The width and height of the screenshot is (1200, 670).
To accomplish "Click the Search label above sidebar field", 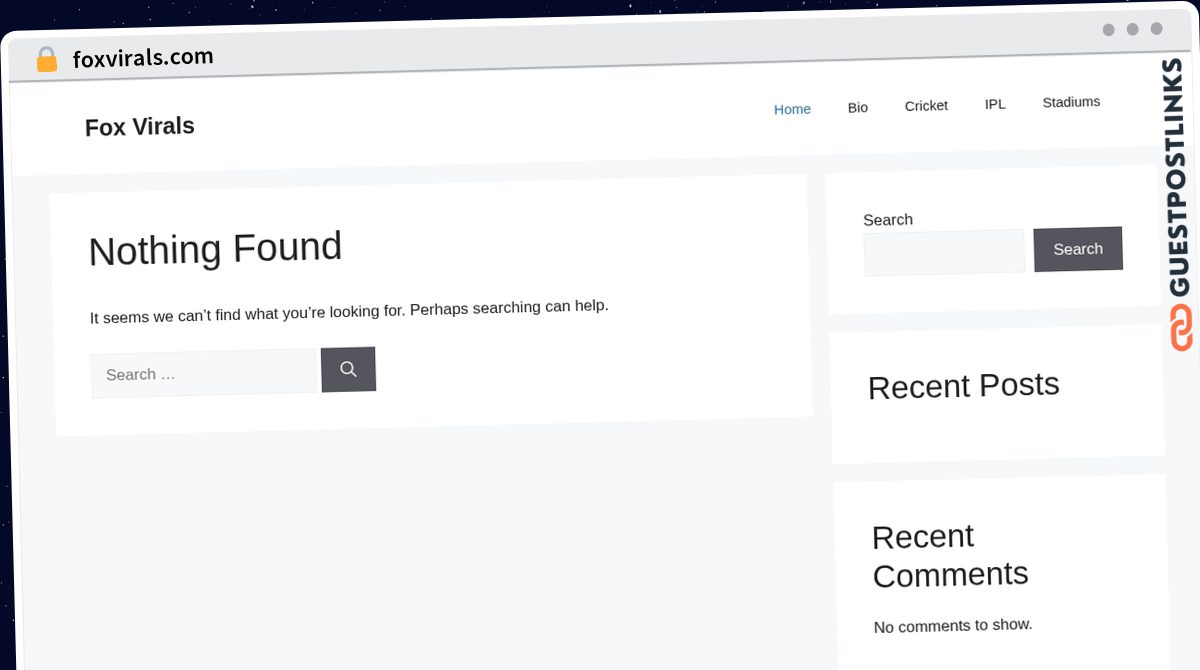I will (888, 220).
